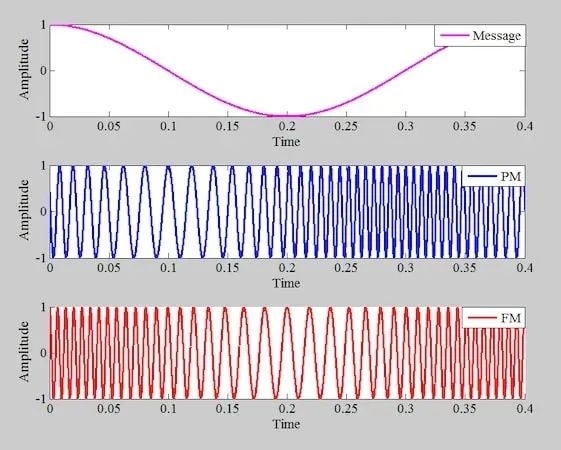Click the 0 amplitude tick on PM plot
Viewport: 561px width, 450px height.
pyautogui.click(x=44, y=211)
